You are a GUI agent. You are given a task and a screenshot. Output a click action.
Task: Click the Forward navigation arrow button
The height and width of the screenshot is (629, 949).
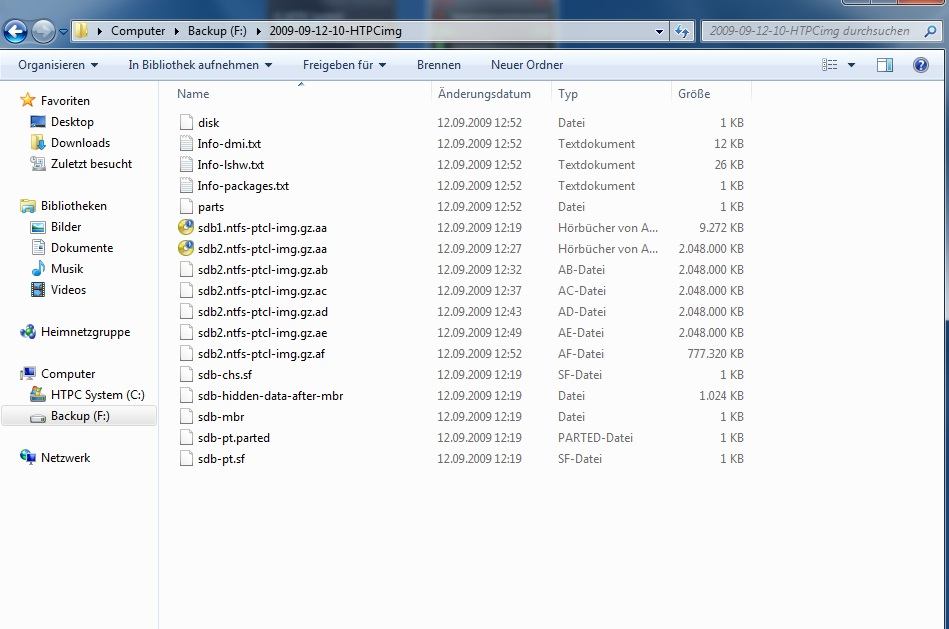click(43, 31)
